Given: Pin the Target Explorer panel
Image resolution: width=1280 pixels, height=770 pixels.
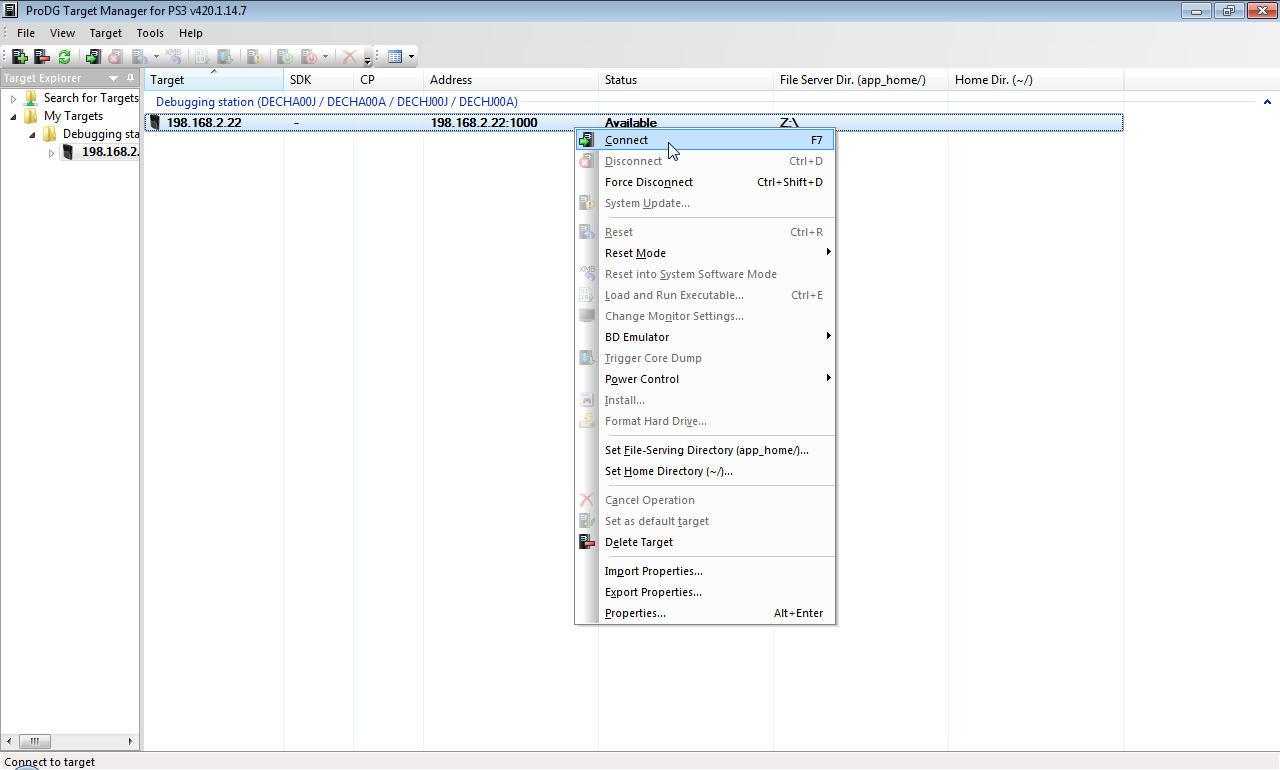Looking at the screenshot, I should point(130,78).
